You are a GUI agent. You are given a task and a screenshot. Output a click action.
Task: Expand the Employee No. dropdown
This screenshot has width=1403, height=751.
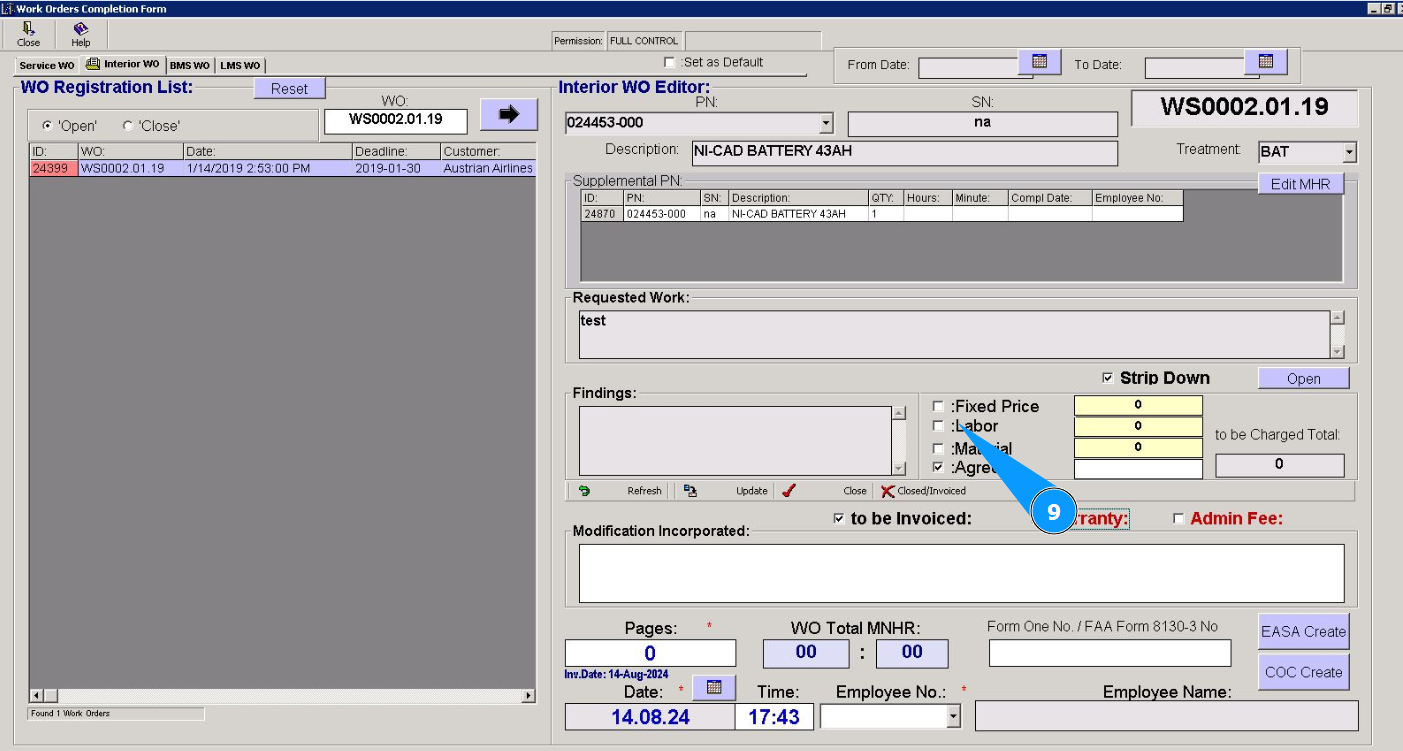click(x=953, y=716)
